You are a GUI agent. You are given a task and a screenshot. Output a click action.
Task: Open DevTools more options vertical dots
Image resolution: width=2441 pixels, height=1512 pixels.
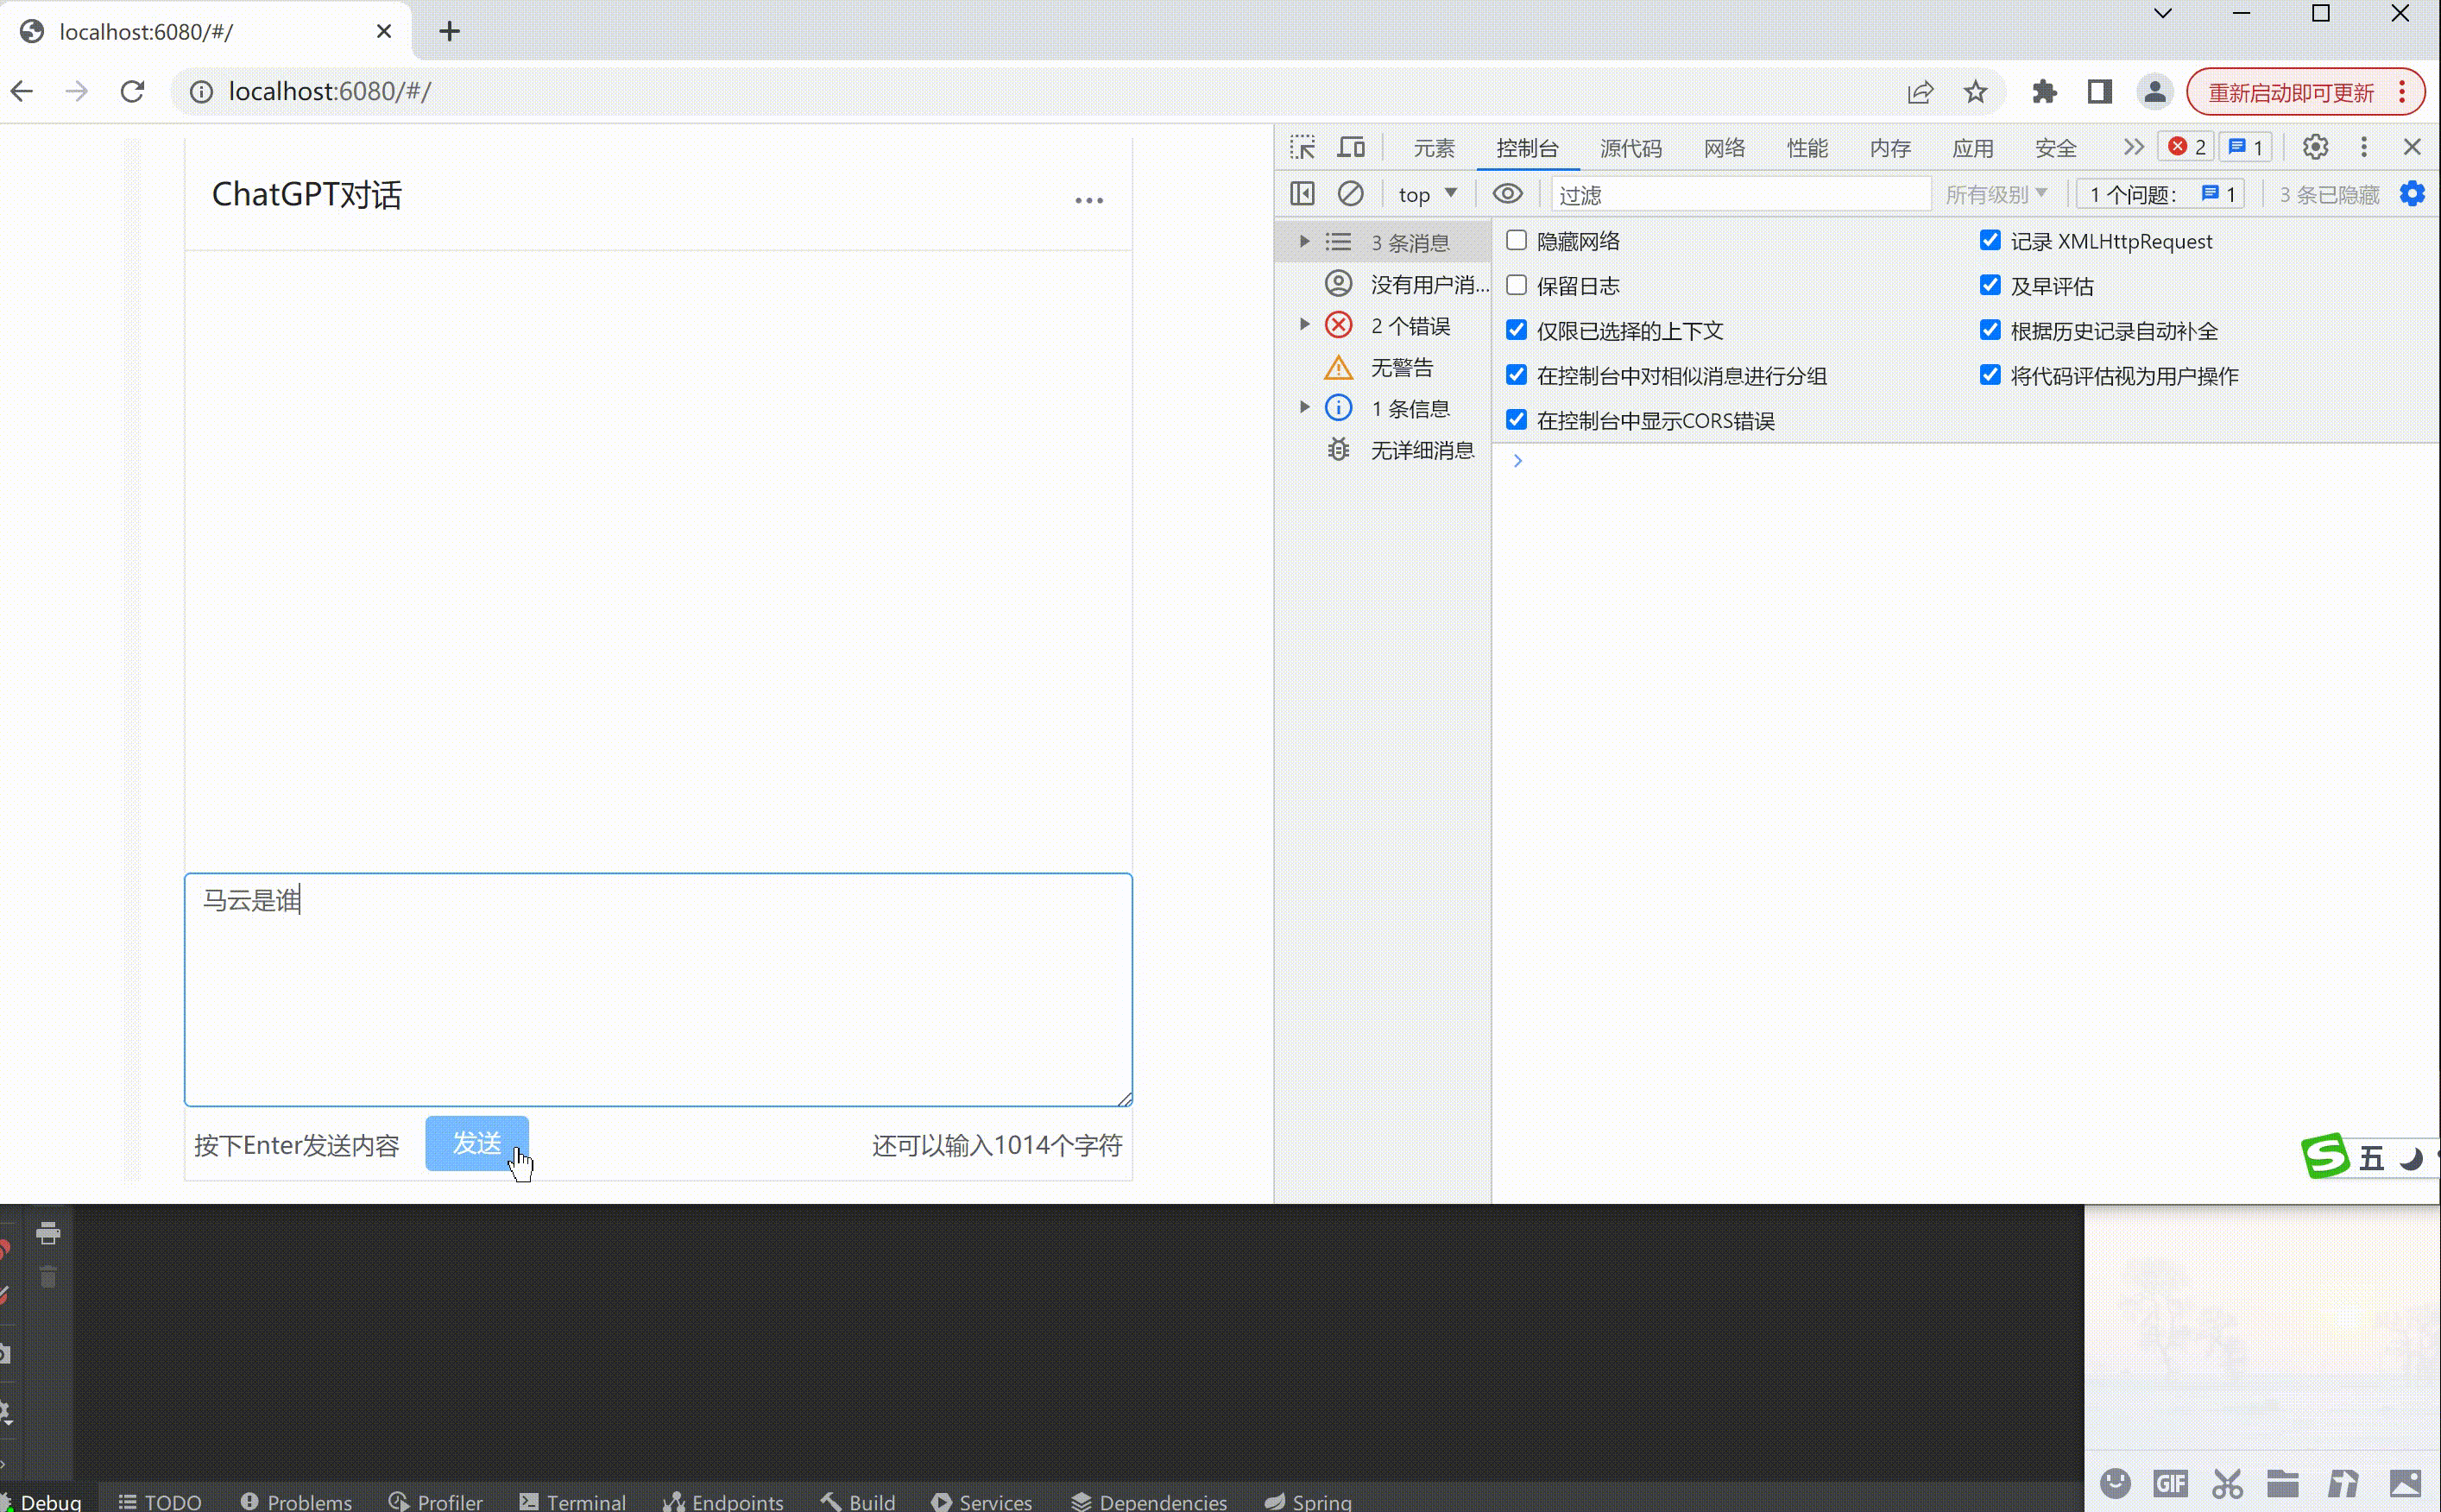pos(2364,147)
